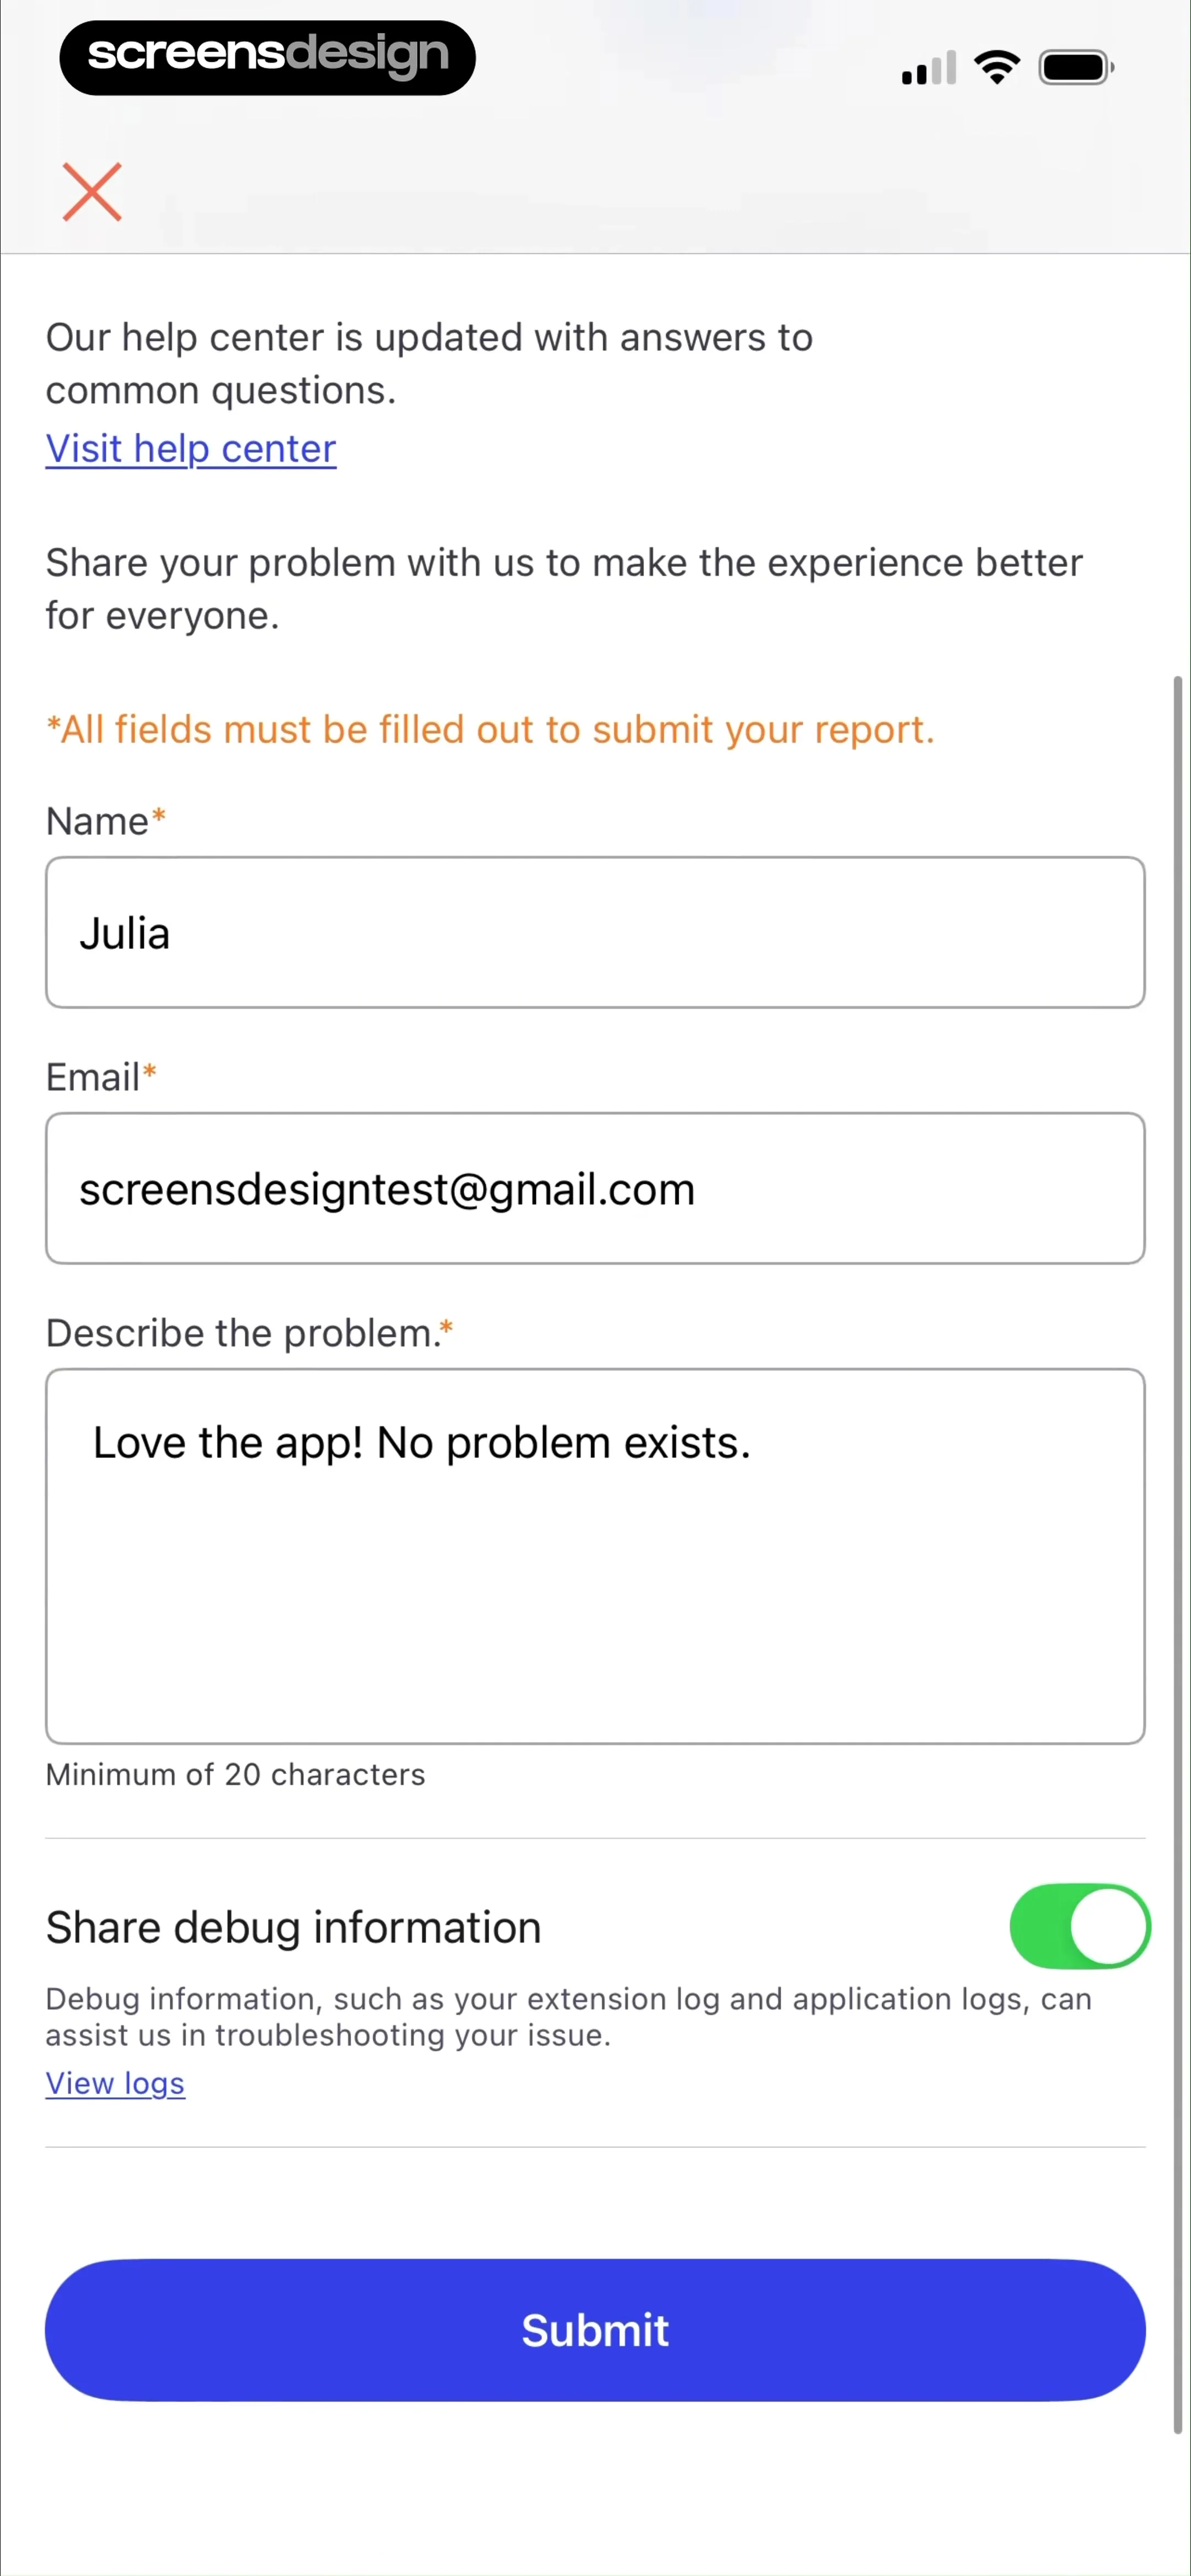Submit the problem report
This screenshot has height=2576, width=1191.
click(595, 2329)
